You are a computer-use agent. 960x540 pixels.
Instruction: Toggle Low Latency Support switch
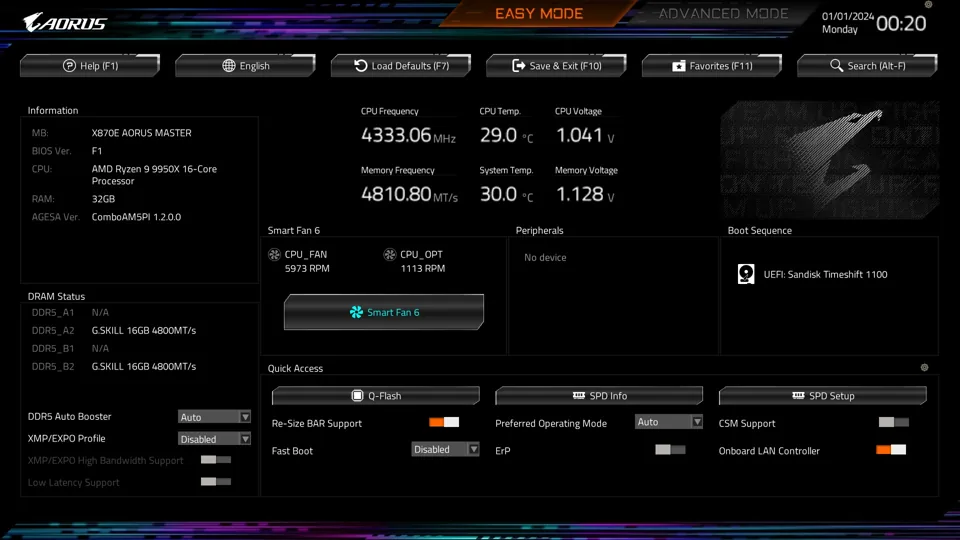pos(216,482)
